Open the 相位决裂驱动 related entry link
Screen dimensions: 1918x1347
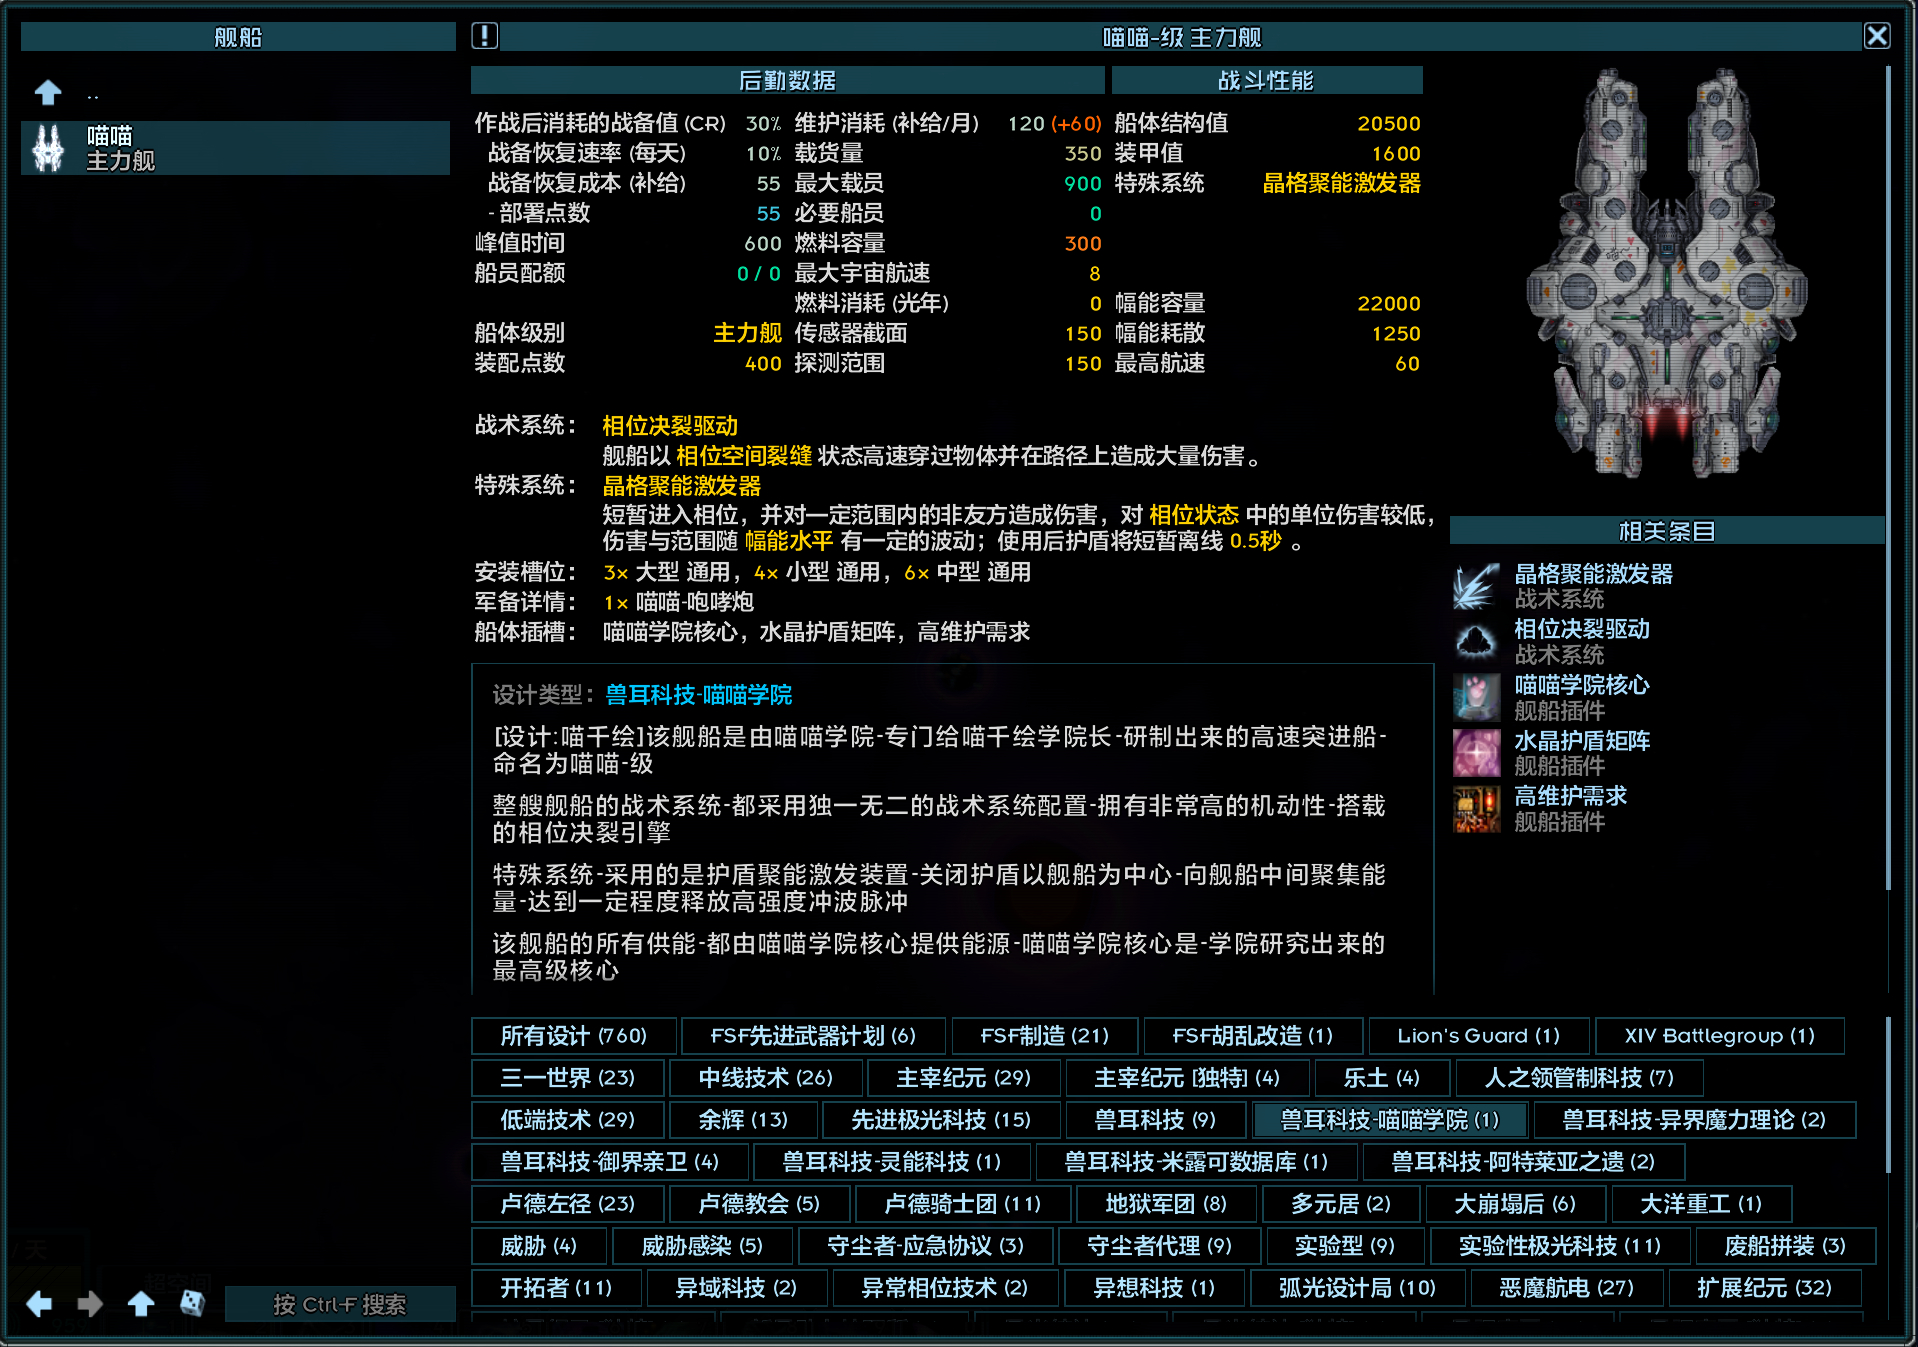(1581, 629)
